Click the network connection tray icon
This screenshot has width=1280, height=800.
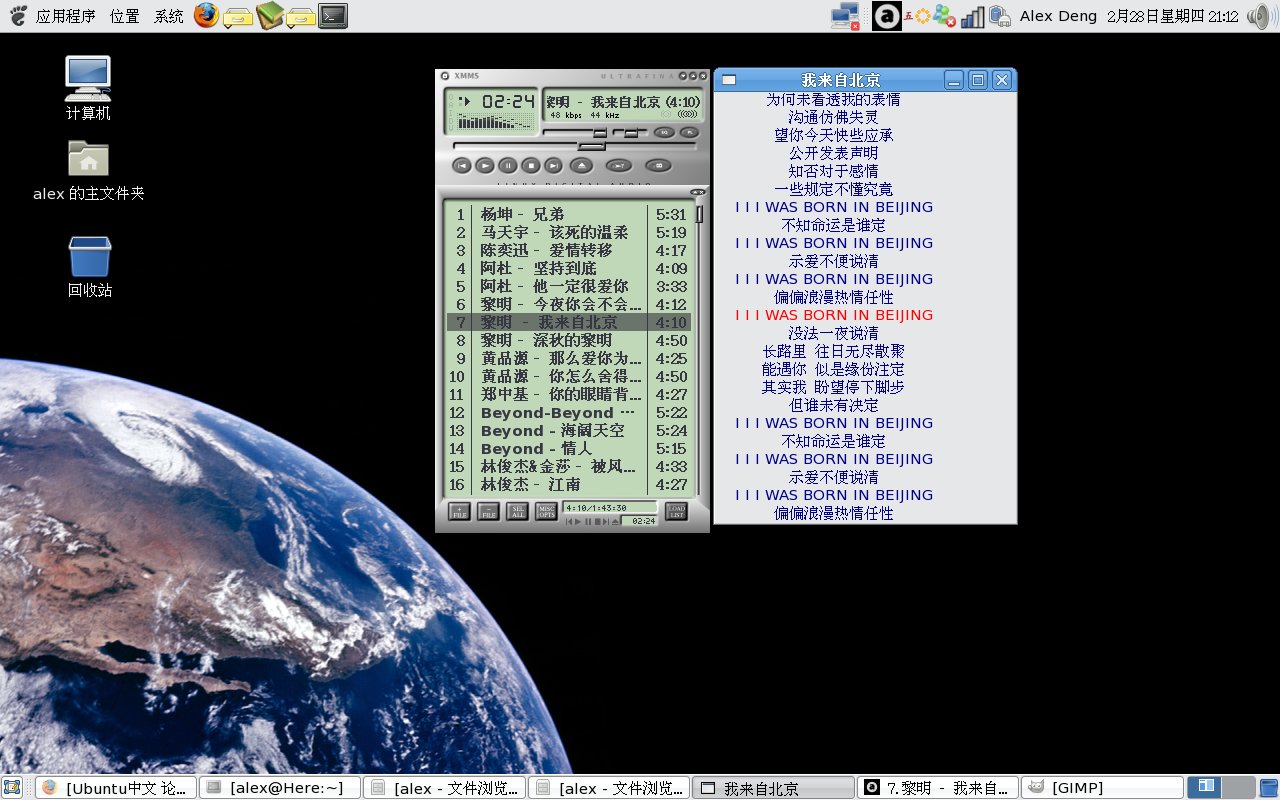pyautogui.click(x=845, y=16)
